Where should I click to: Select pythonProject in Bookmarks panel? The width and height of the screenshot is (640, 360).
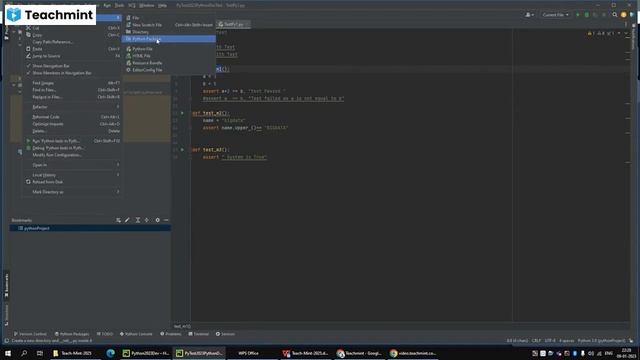90,228
